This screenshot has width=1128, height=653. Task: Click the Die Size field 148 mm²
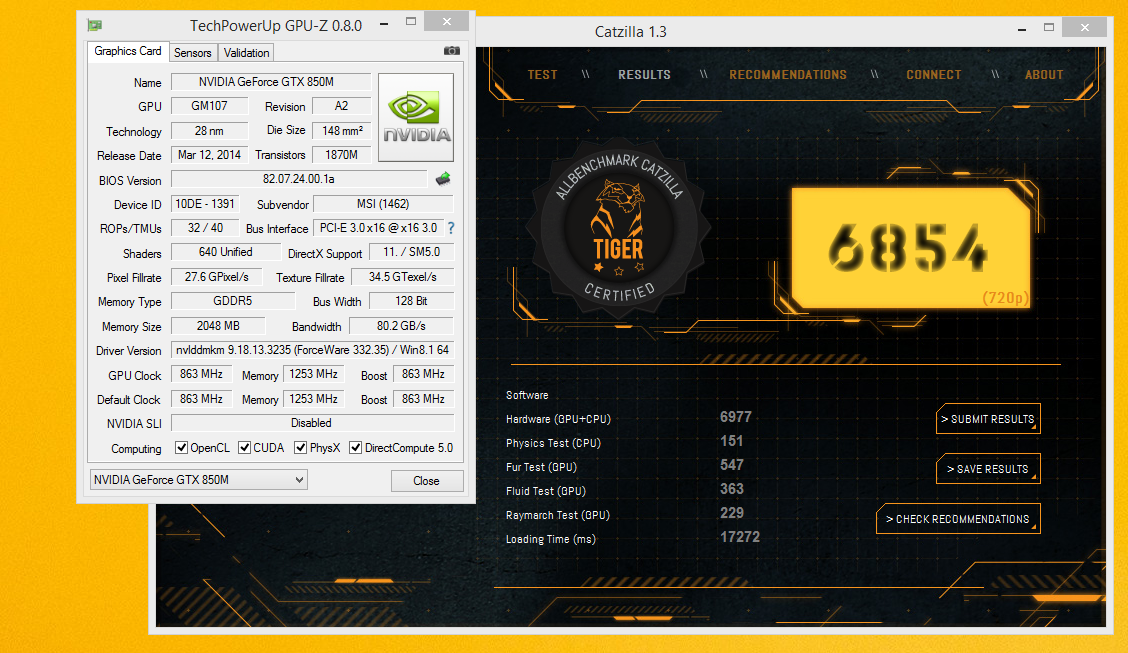pos(341,131)
